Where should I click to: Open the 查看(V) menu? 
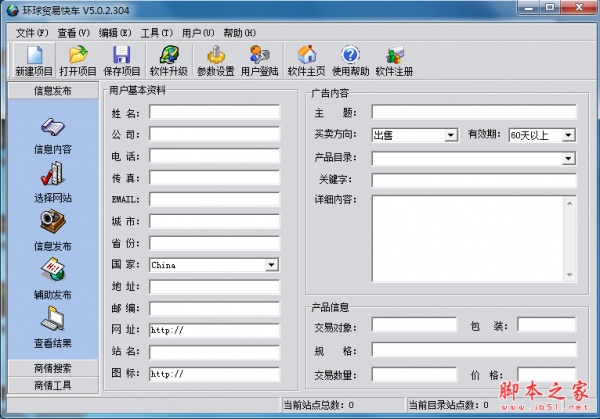73,33
